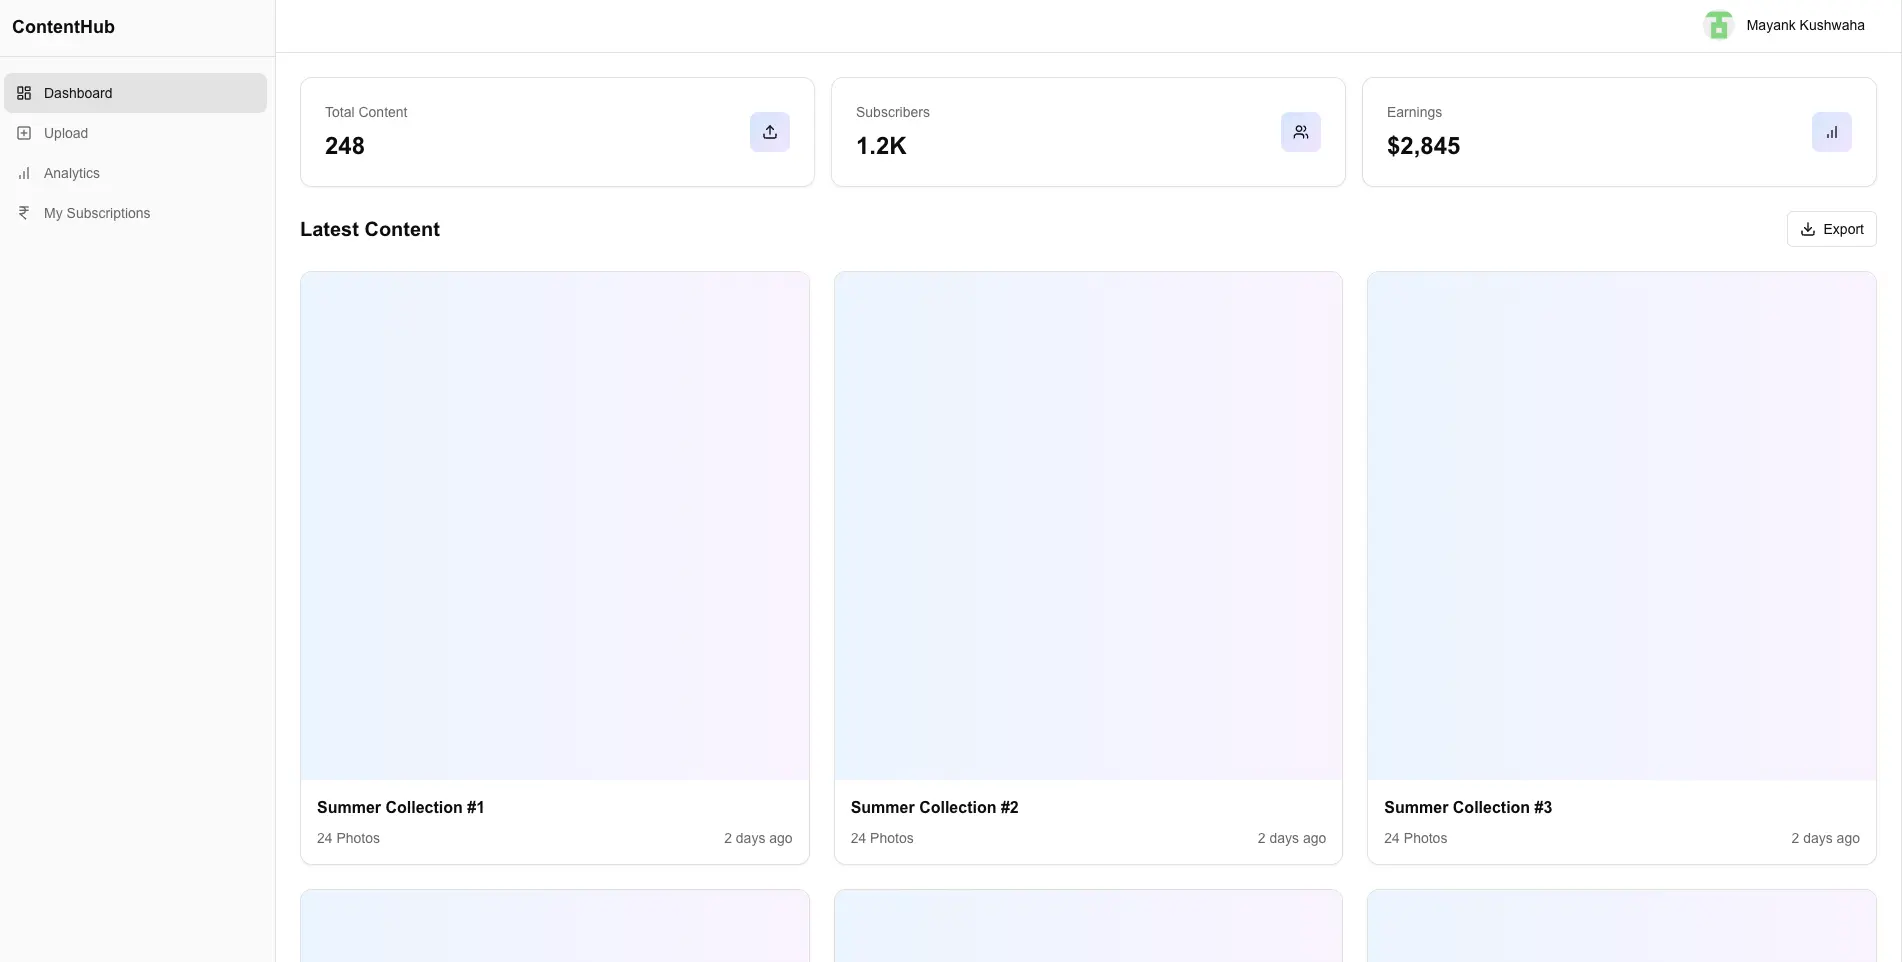Click the Dashboard grid icon in sidebar

(24, 93)
